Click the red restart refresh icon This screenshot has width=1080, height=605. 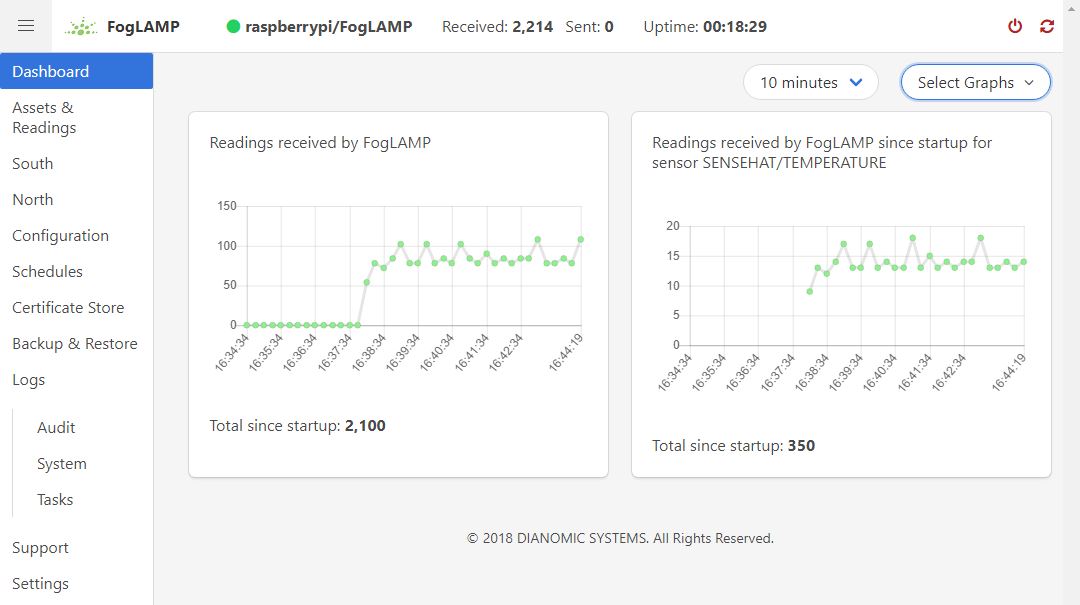click(x=1047, y=27)
